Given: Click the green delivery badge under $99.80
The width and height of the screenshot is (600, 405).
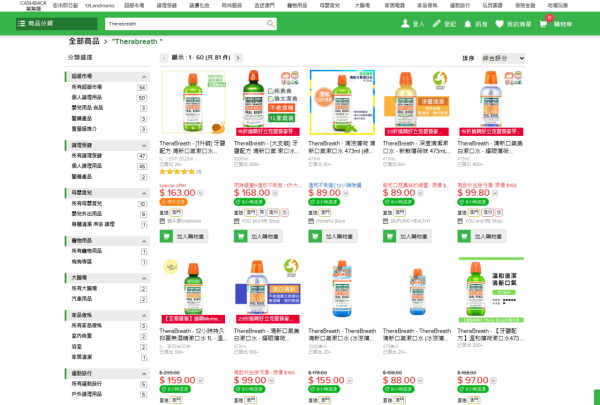Looking at the screenshot, I should pyautogui.click(x=473, y=202).
